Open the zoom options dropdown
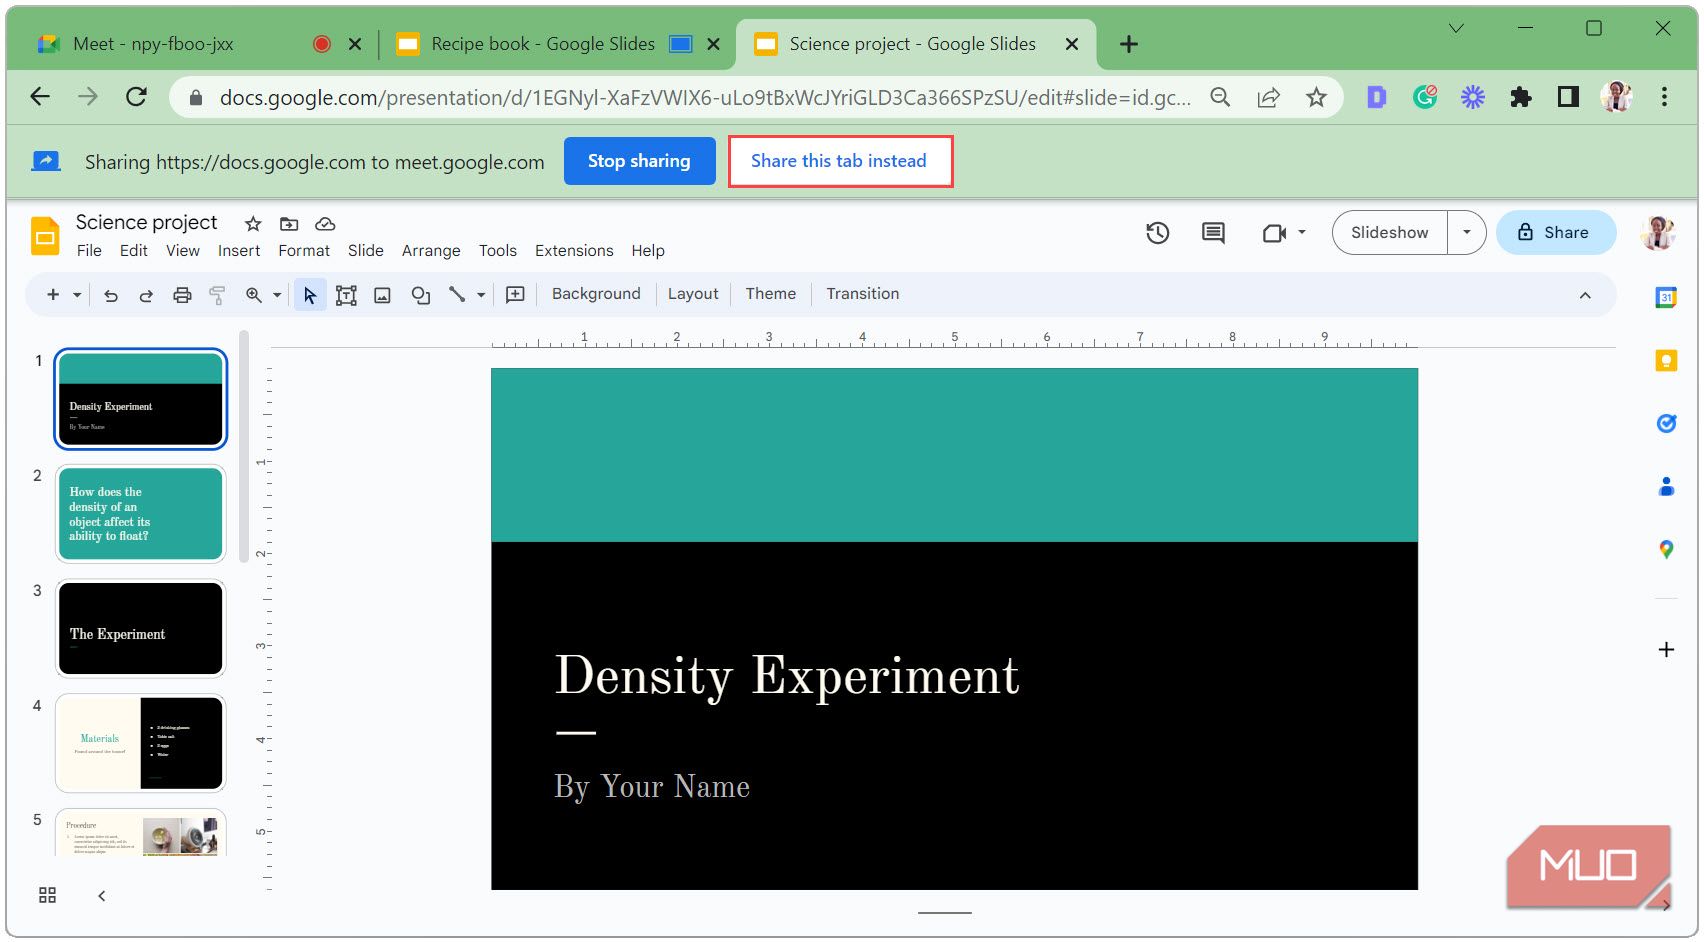 [x=275, y=294]
